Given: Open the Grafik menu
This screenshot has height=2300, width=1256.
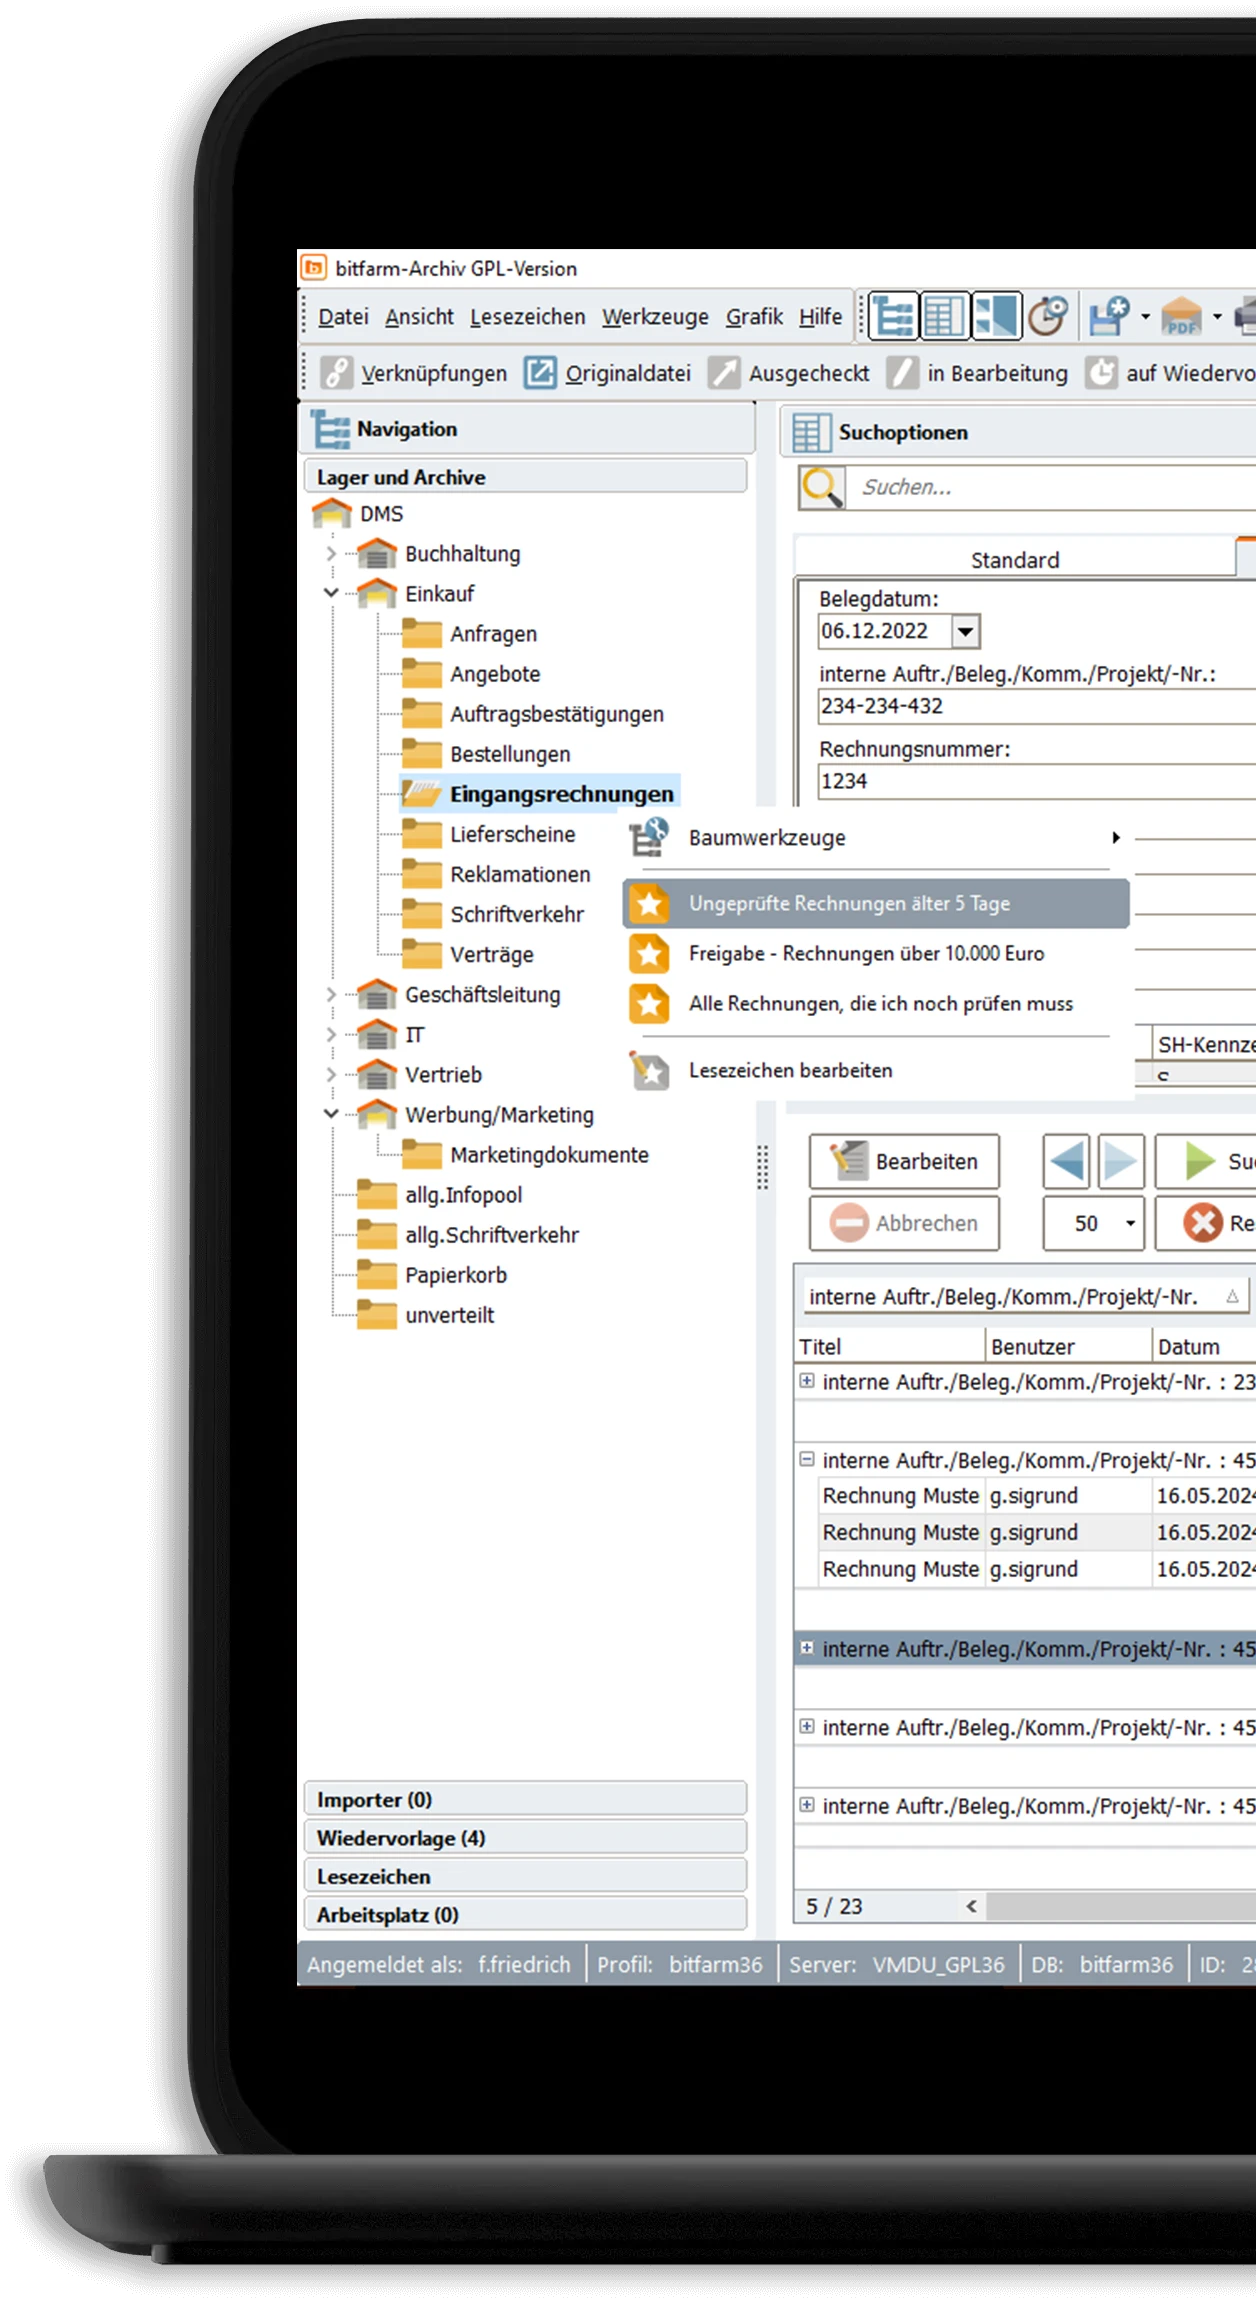Looking at the screenshot, I should 754,317.
